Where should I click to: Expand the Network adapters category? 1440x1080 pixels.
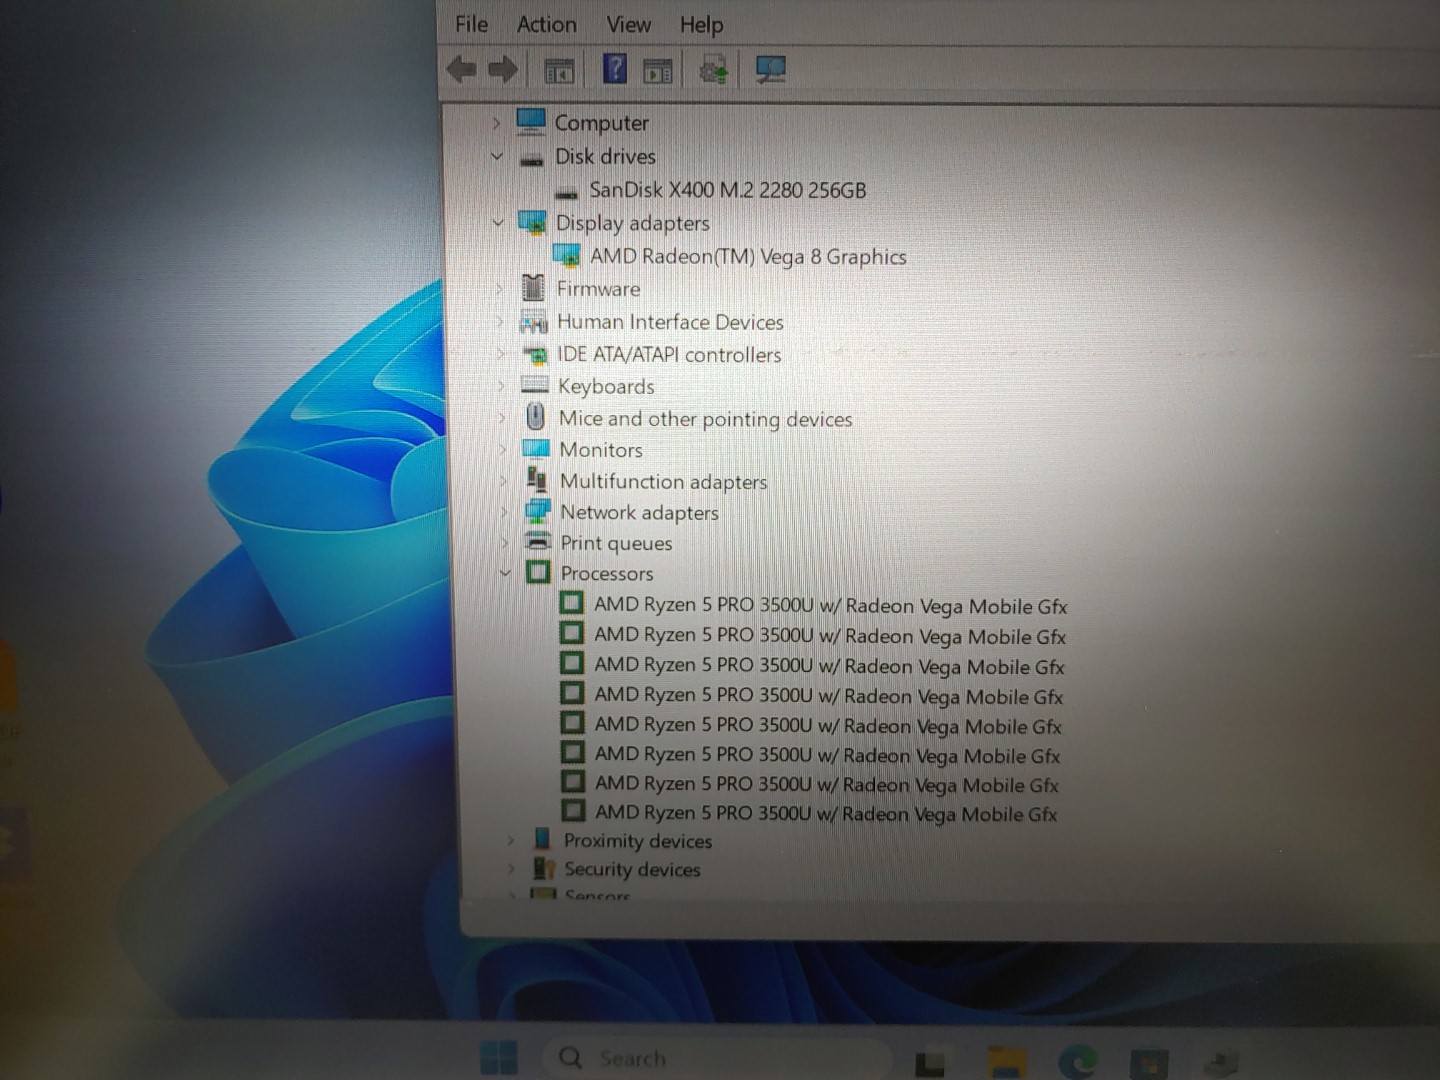pyautogui.click(x=504, y=512)
